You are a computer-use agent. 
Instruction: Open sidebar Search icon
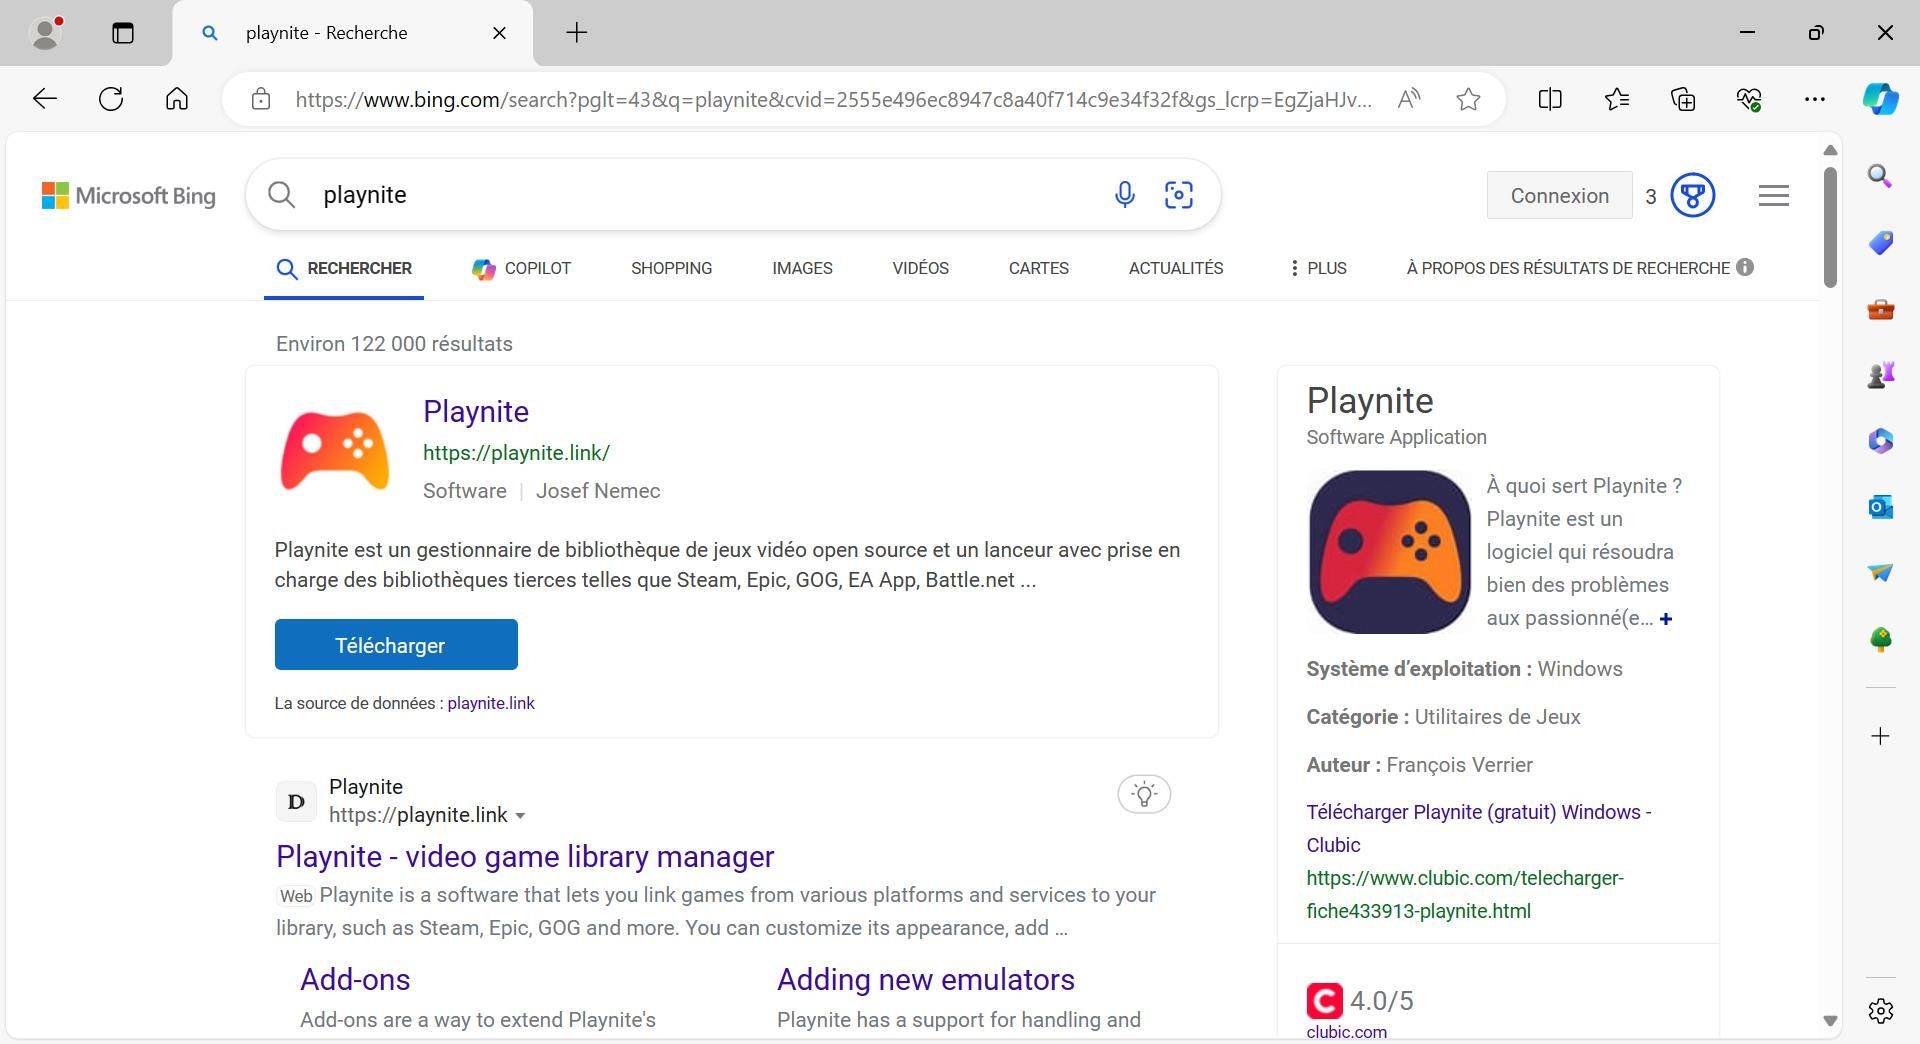pos(1880,177)
